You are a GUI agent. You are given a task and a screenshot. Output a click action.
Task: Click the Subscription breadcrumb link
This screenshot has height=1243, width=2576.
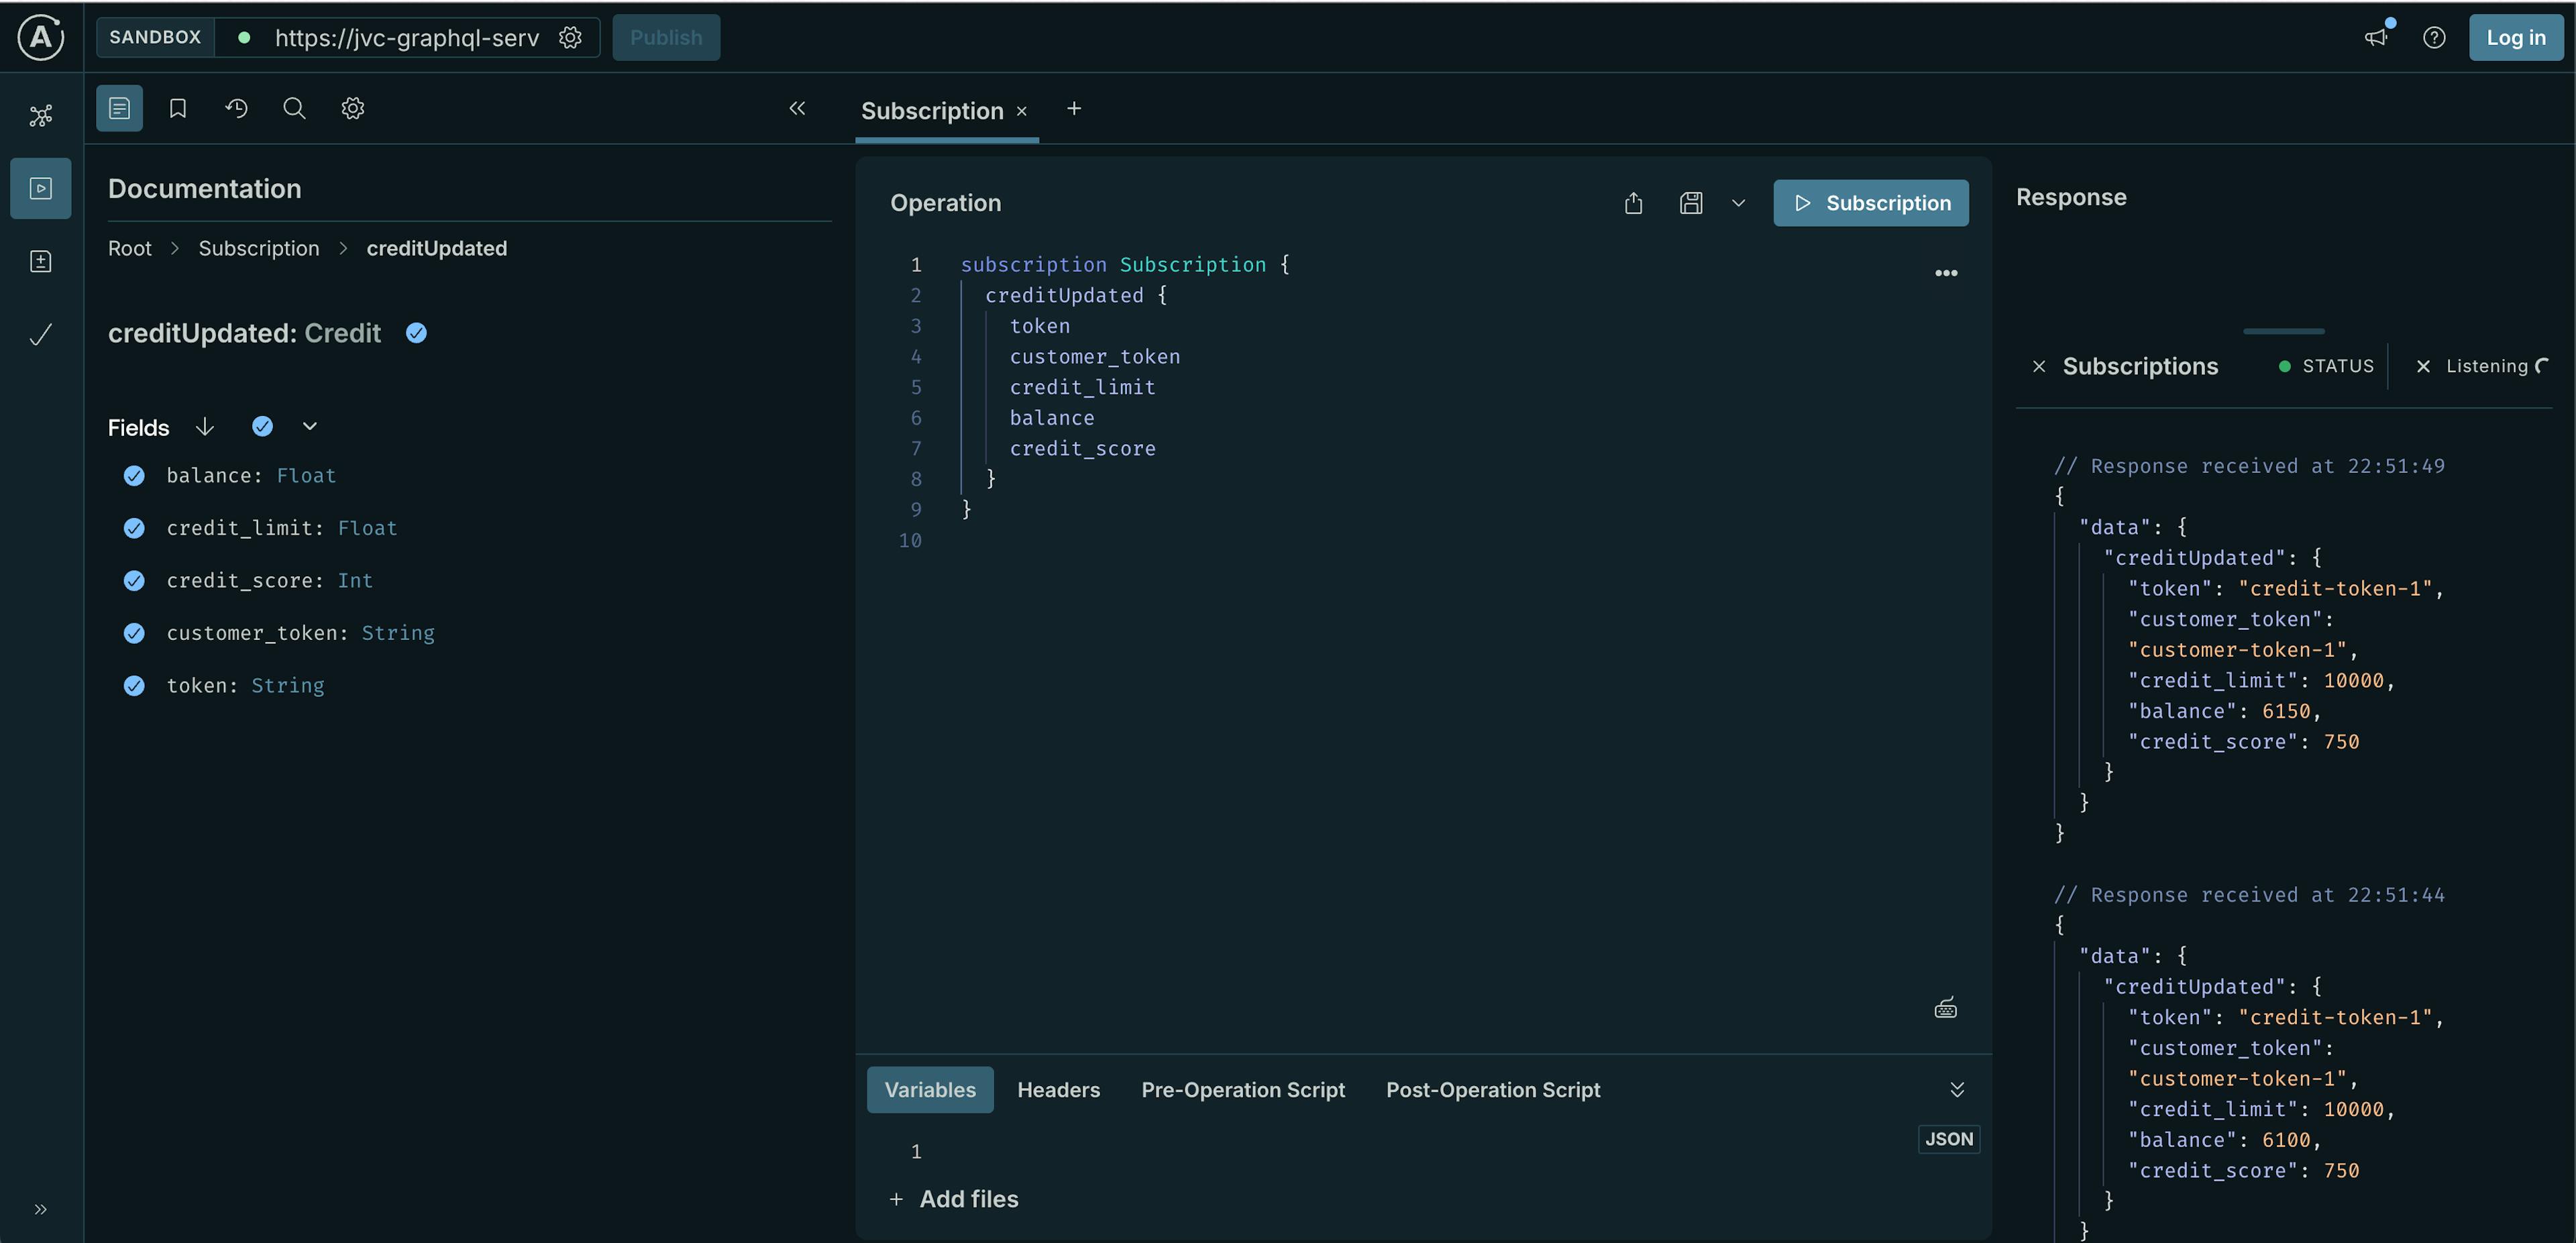pyautogui.click(x=259, y=248)
